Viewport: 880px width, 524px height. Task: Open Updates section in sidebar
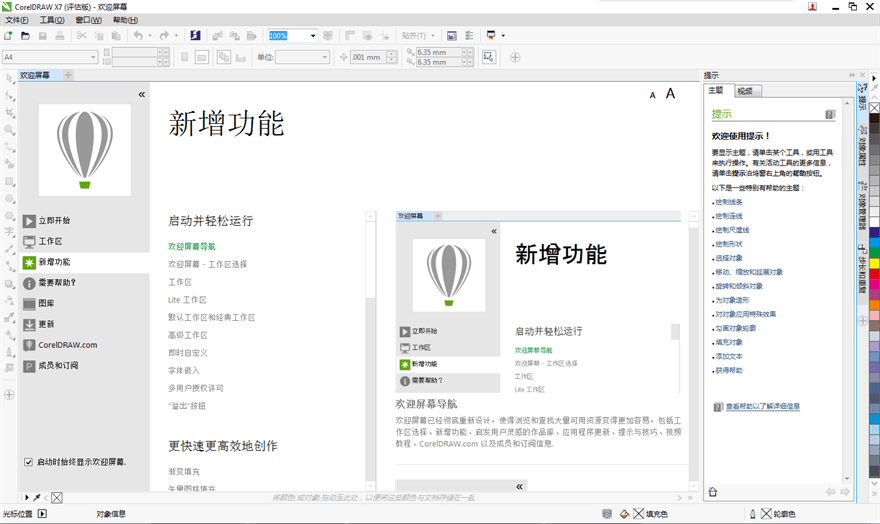[x=38, y=324]
